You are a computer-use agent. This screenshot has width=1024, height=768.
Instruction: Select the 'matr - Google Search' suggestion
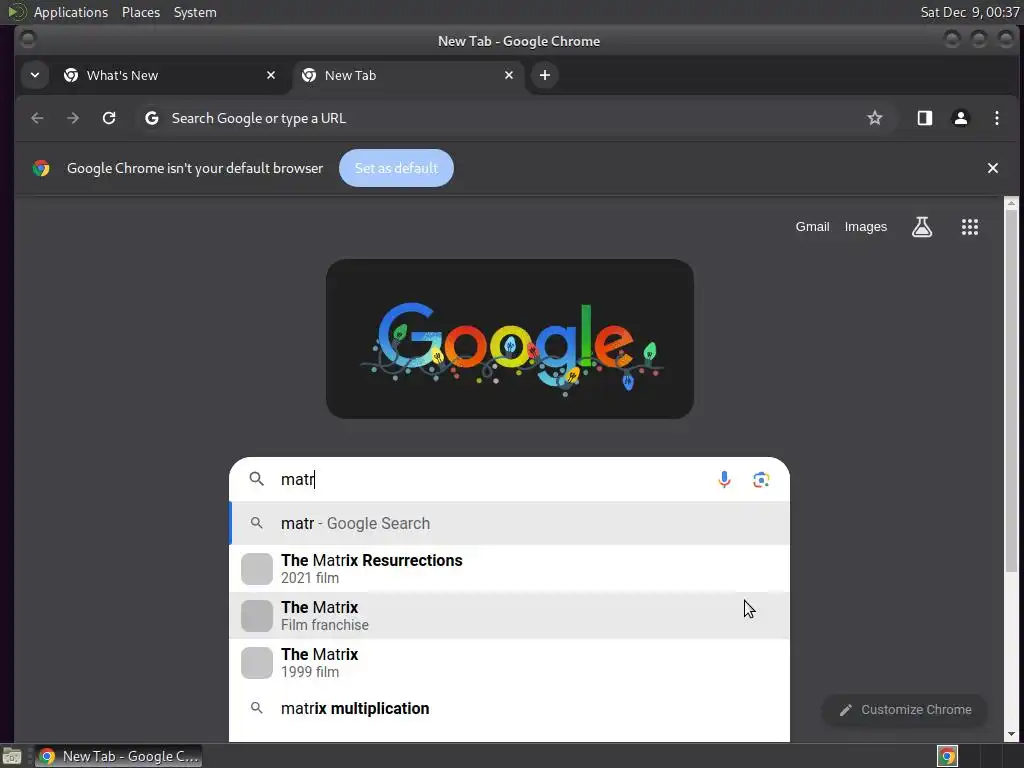point(509,523)
